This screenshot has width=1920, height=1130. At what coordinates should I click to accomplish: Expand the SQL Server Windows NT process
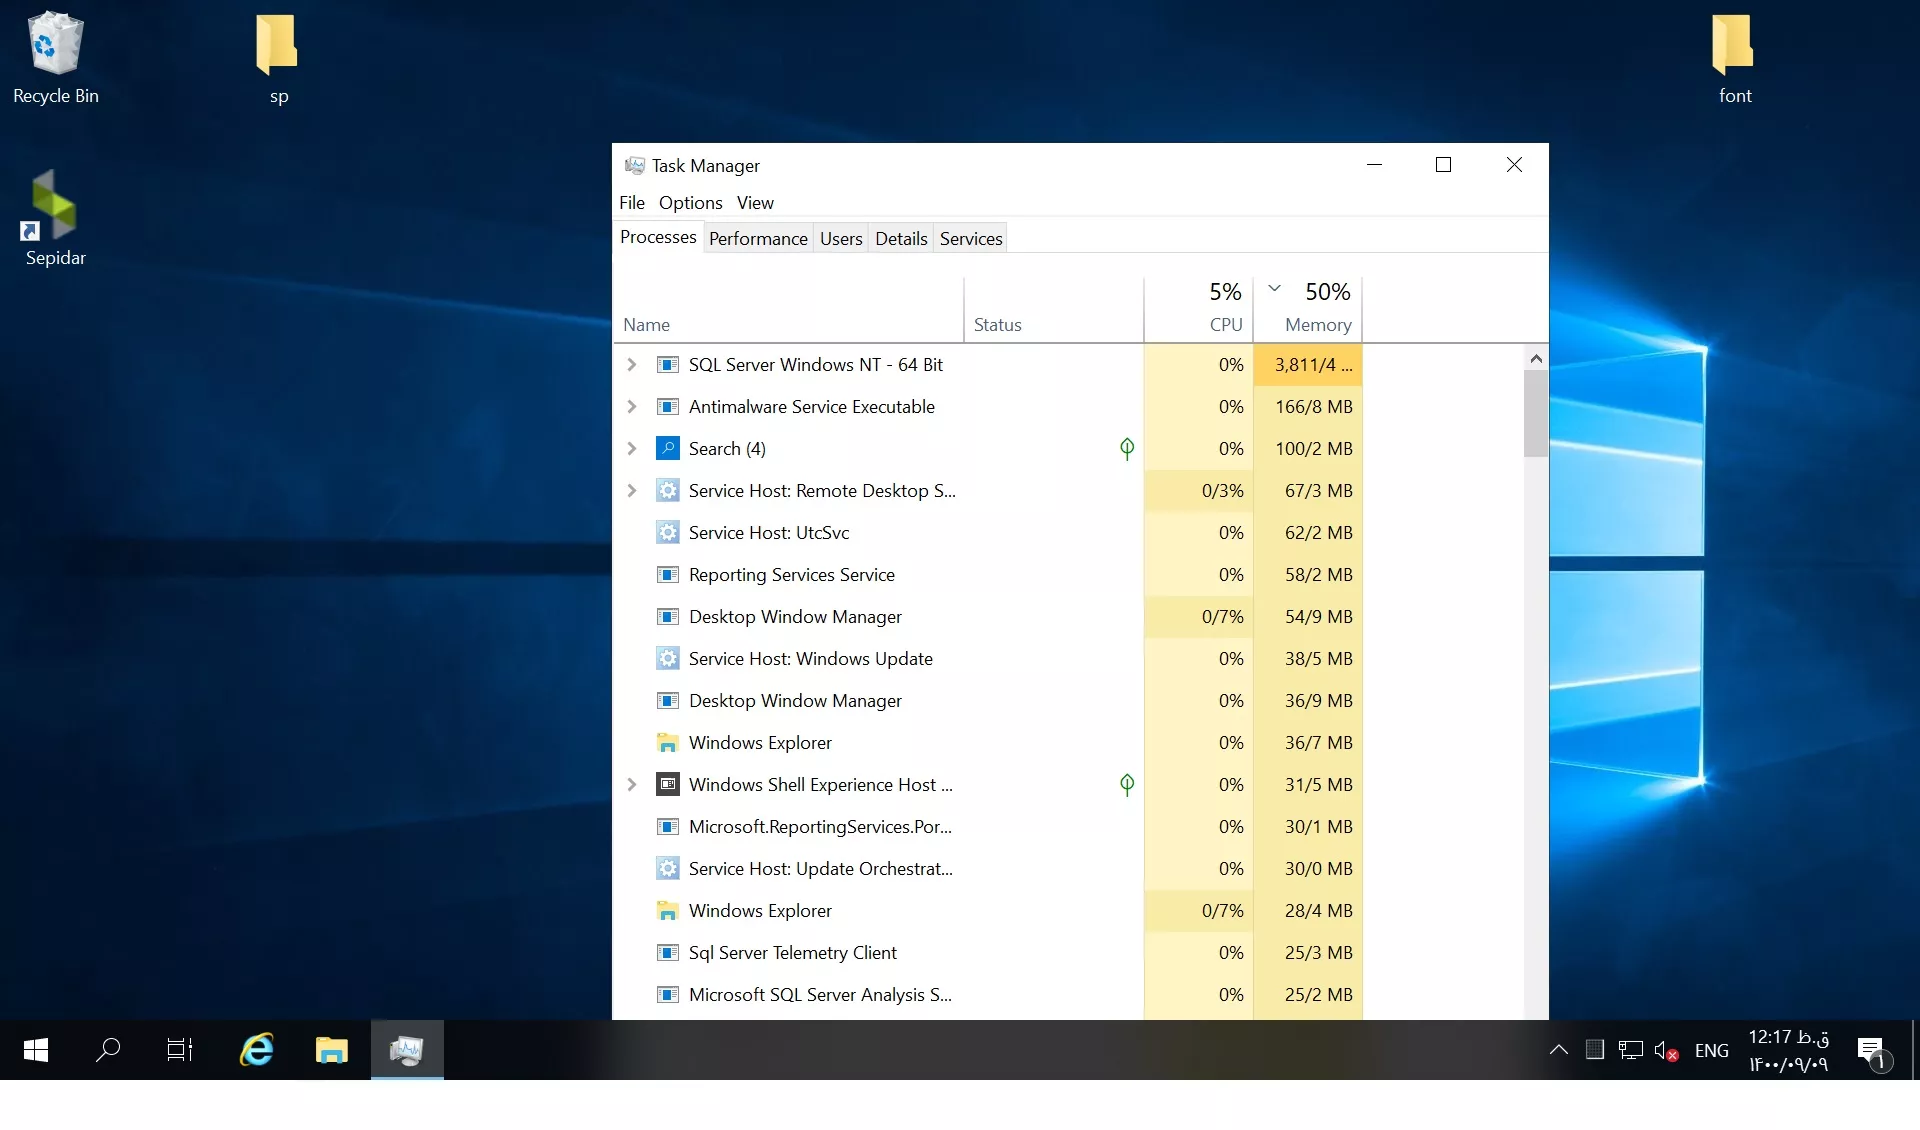tap(632, 365)
